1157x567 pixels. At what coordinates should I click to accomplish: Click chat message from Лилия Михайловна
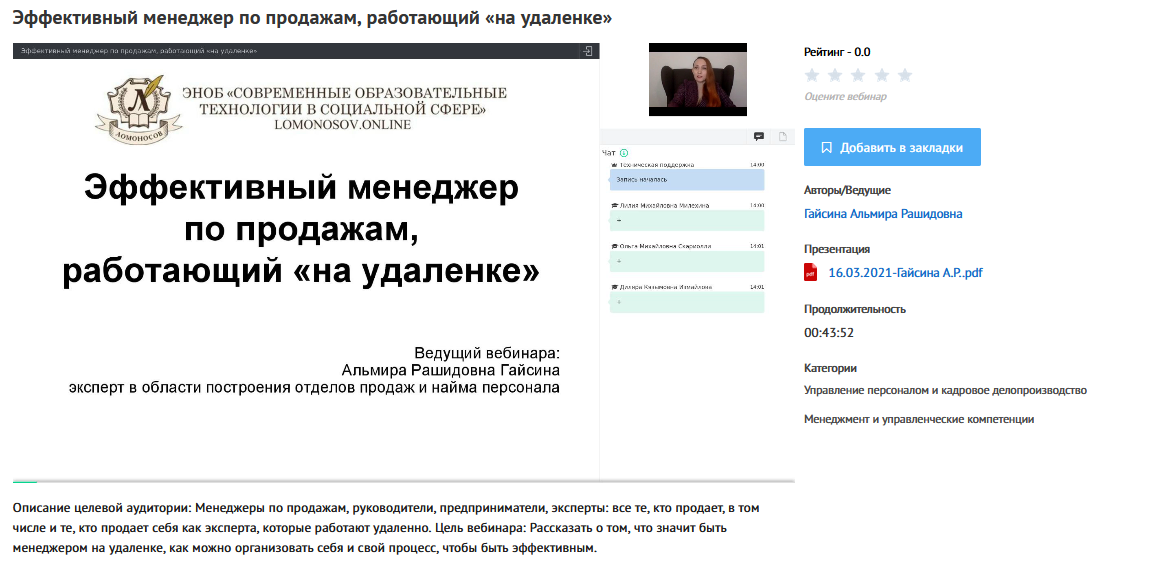click(686, 220)
